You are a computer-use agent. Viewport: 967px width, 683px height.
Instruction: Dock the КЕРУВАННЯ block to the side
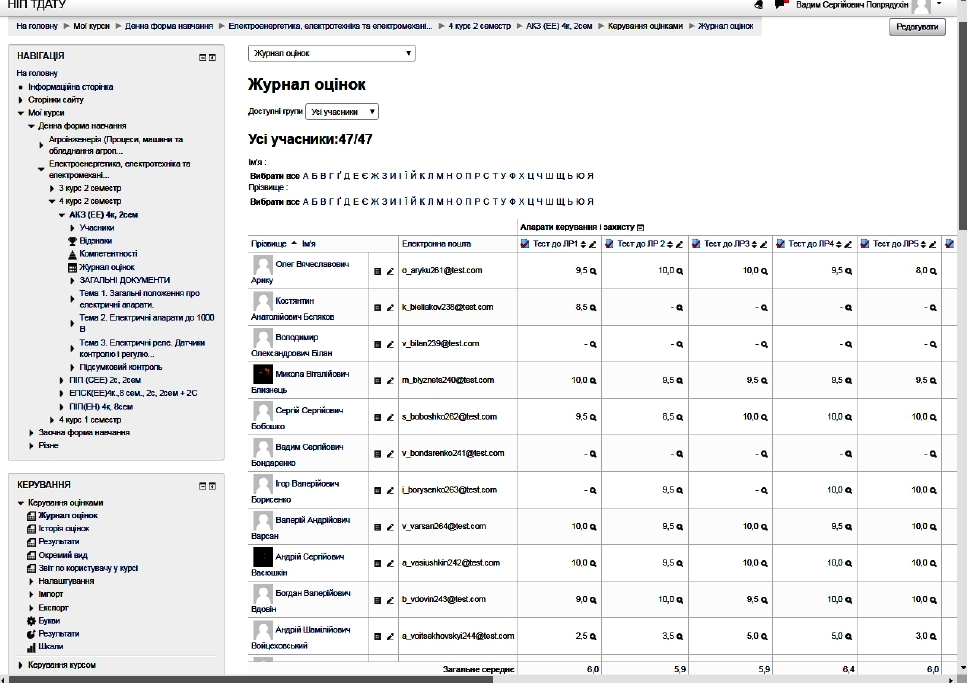pyautogui.click(x=211, y=485)
